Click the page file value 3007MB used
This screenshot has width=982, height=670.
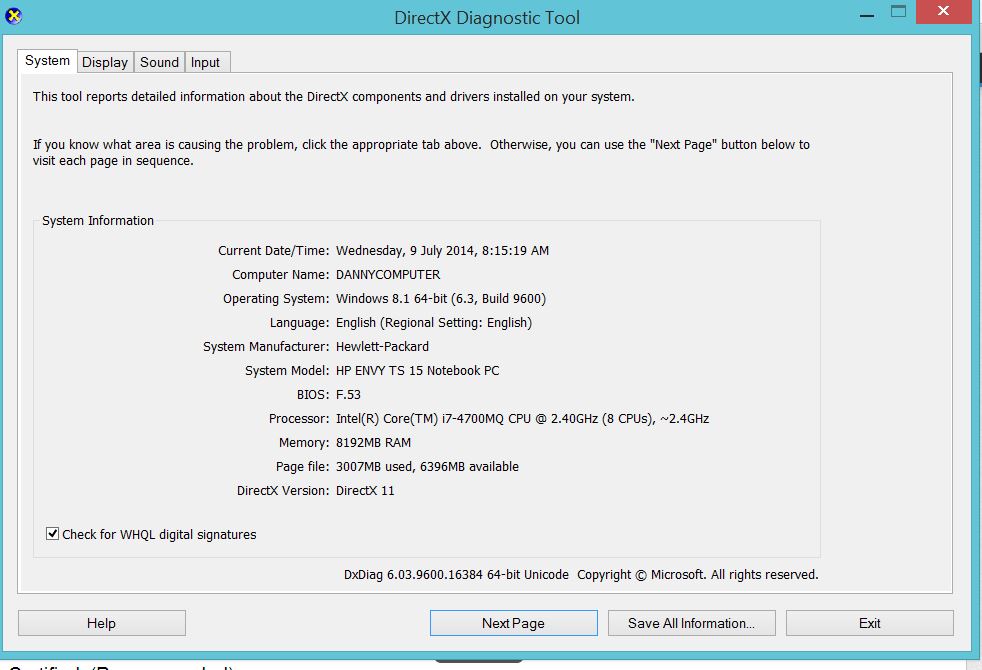[x=375, y=467]
